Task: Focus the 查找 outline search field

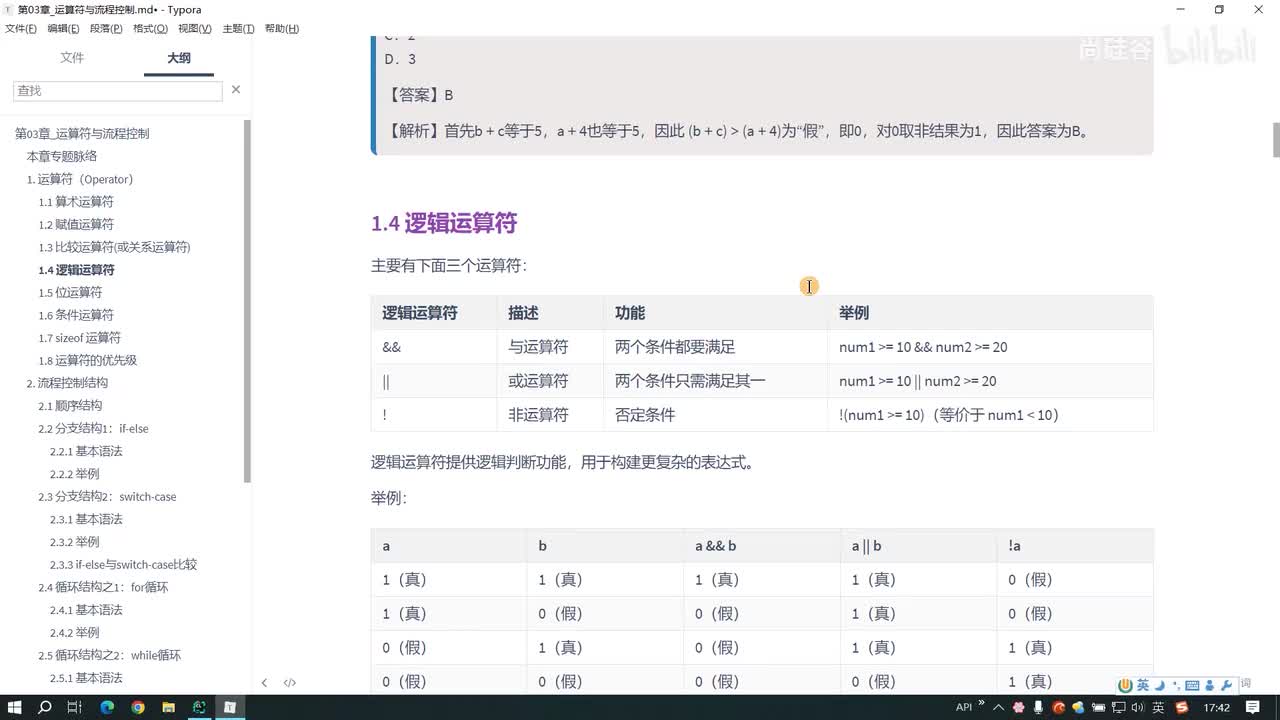Action: click(117, 90)
